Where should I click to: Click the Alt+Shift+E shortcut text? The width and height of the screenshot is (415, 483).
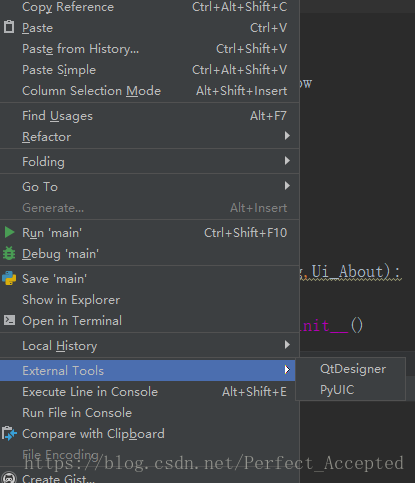[254, 392]
